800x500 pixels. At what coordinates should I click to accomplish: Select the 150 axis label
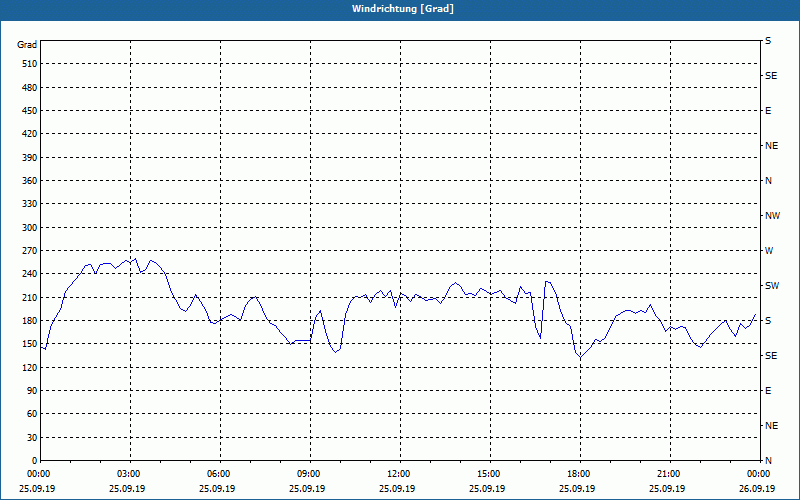tap(30, 343)
